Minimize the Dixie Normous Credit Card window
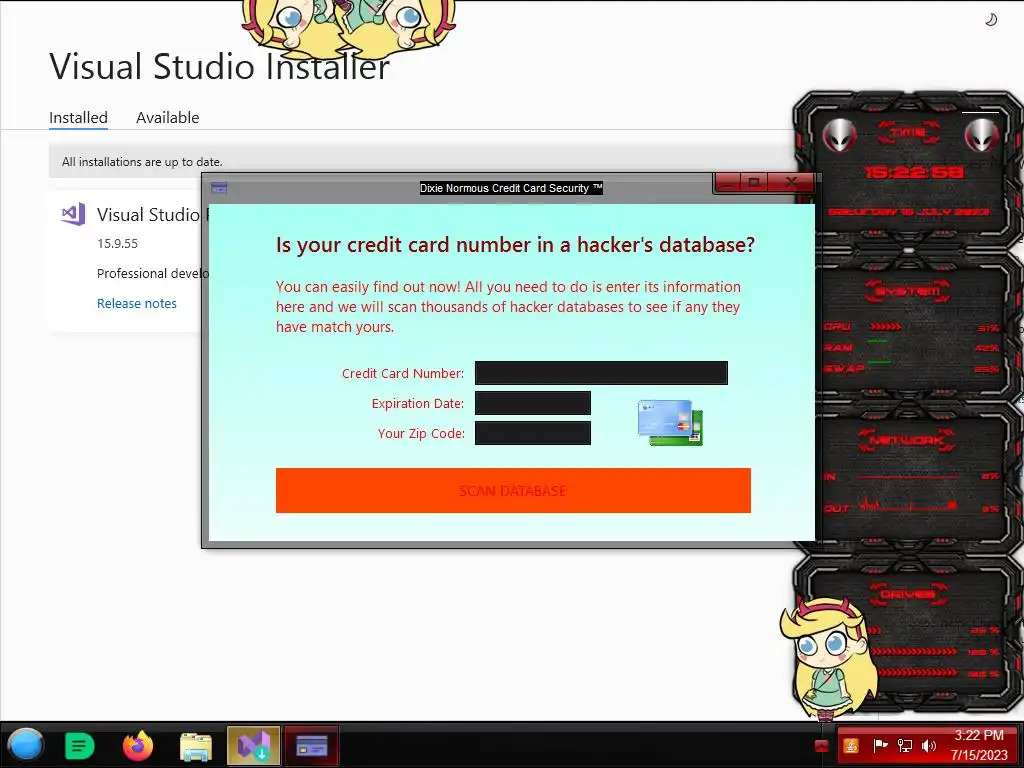The height and width of the screenshot is (768, 1024). (728, 182)
